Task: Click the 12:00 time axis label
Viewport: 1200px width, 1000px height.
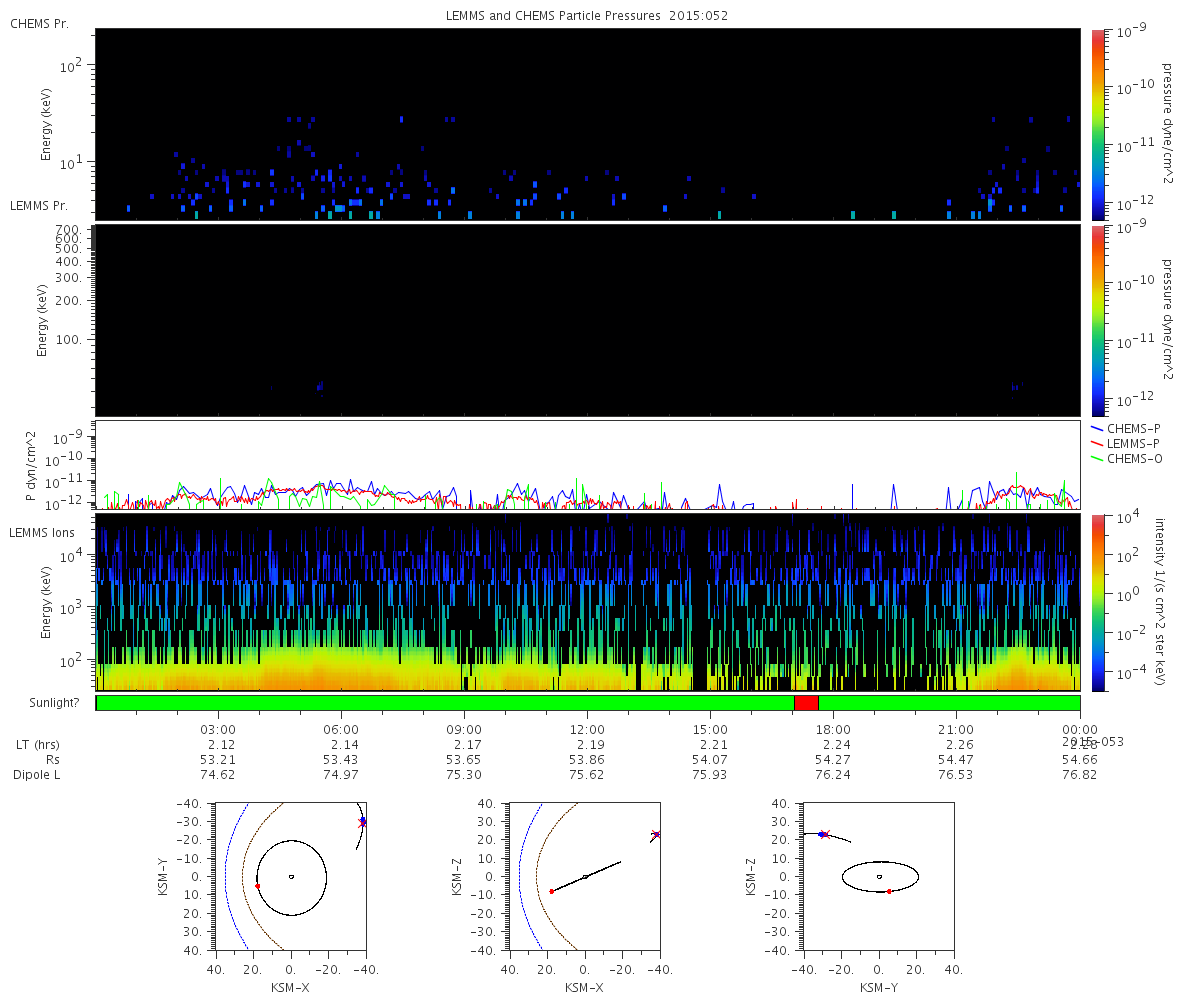Action: pyautogui.click(x=587, y=730)
